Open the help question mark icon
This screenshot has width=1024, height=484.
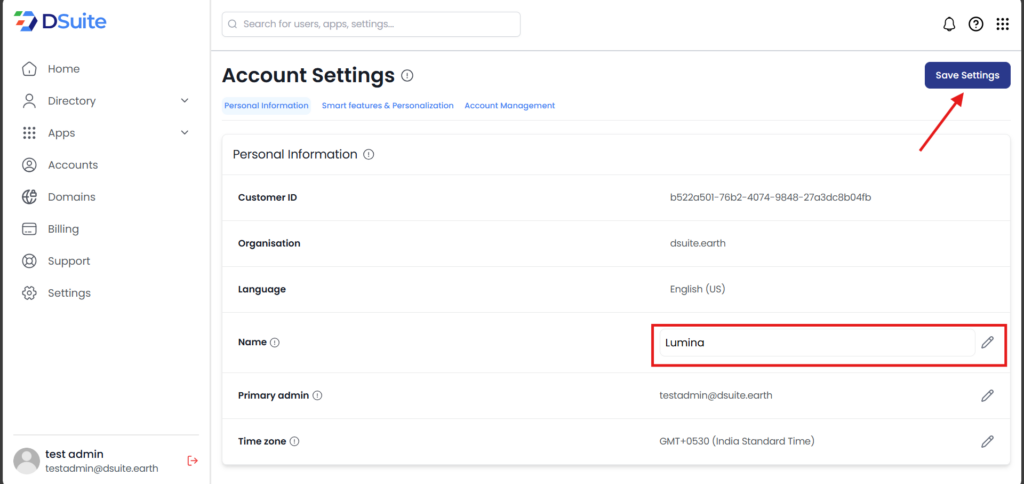[976, 24]
